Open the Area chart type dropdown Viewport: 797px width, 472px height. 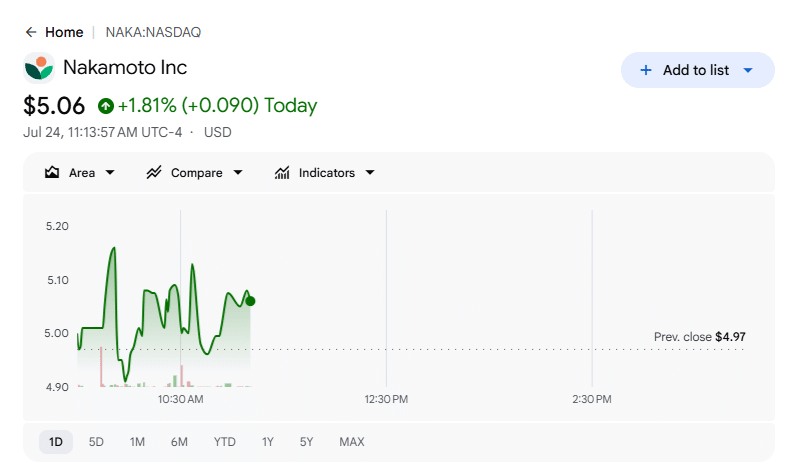(x=110, y=173)
